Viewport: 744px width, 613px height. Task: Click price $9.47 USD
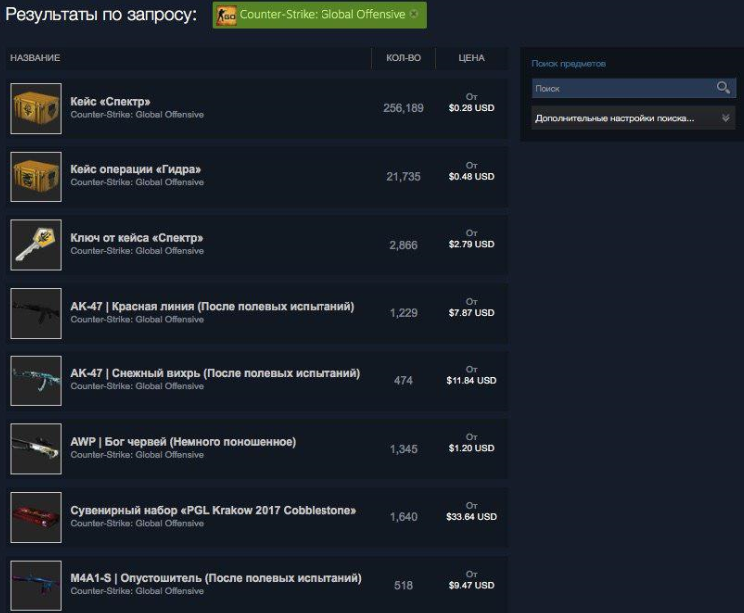pos(471,585)
